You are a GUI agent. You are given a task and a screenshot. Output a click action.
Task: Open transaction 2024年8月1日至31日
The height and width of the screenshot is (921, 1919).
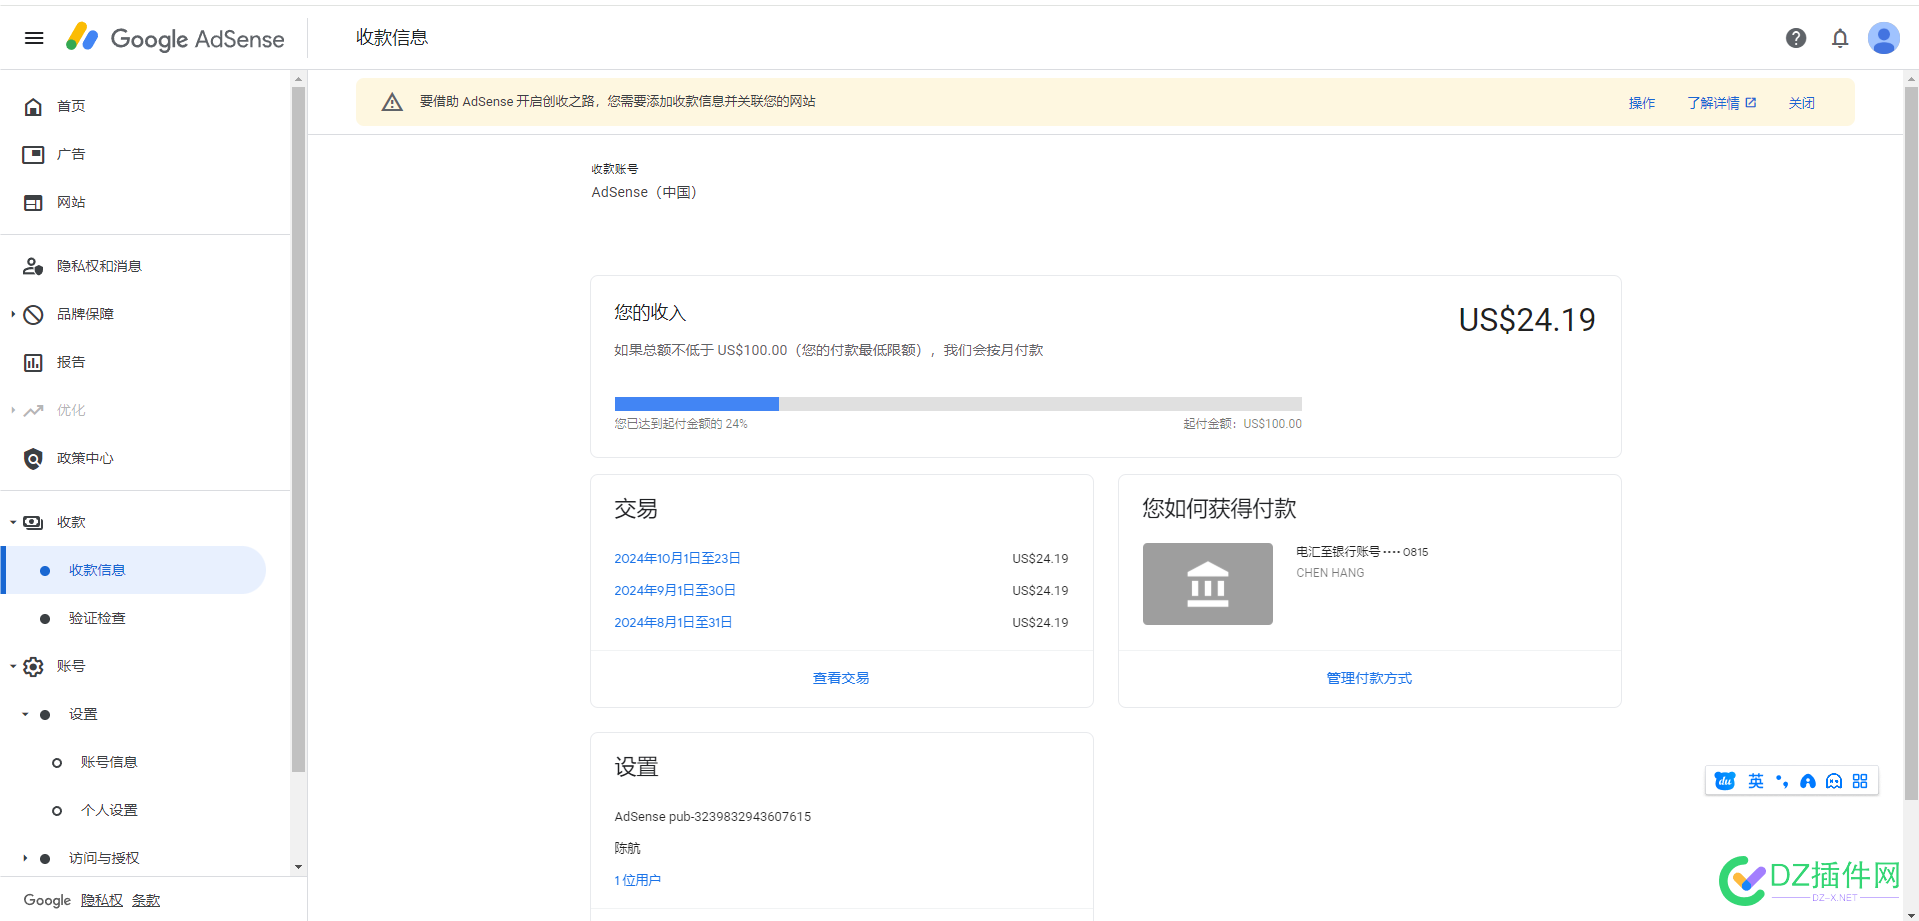[x=673, y=622]
